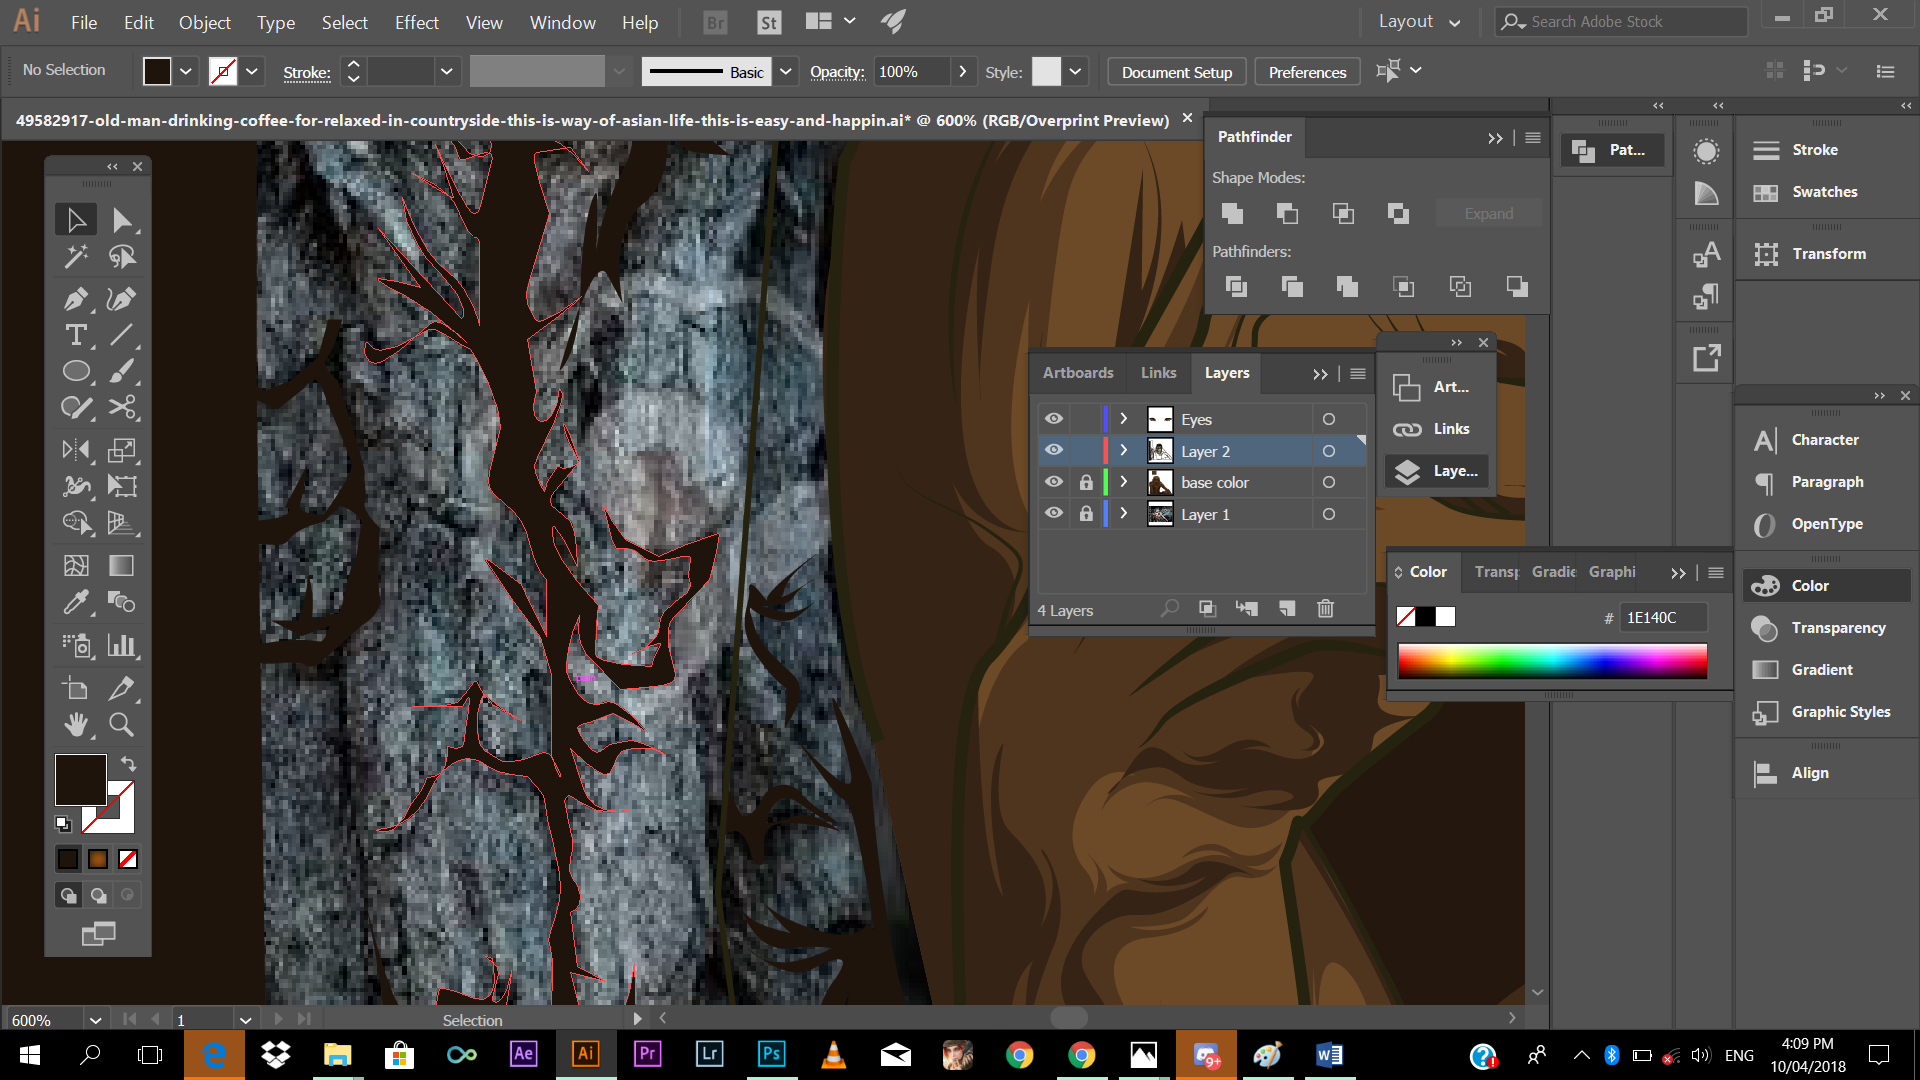Expand Layer 1 contents
The width and height of the screenshot is (1920, 1080).
point(1124,514)
